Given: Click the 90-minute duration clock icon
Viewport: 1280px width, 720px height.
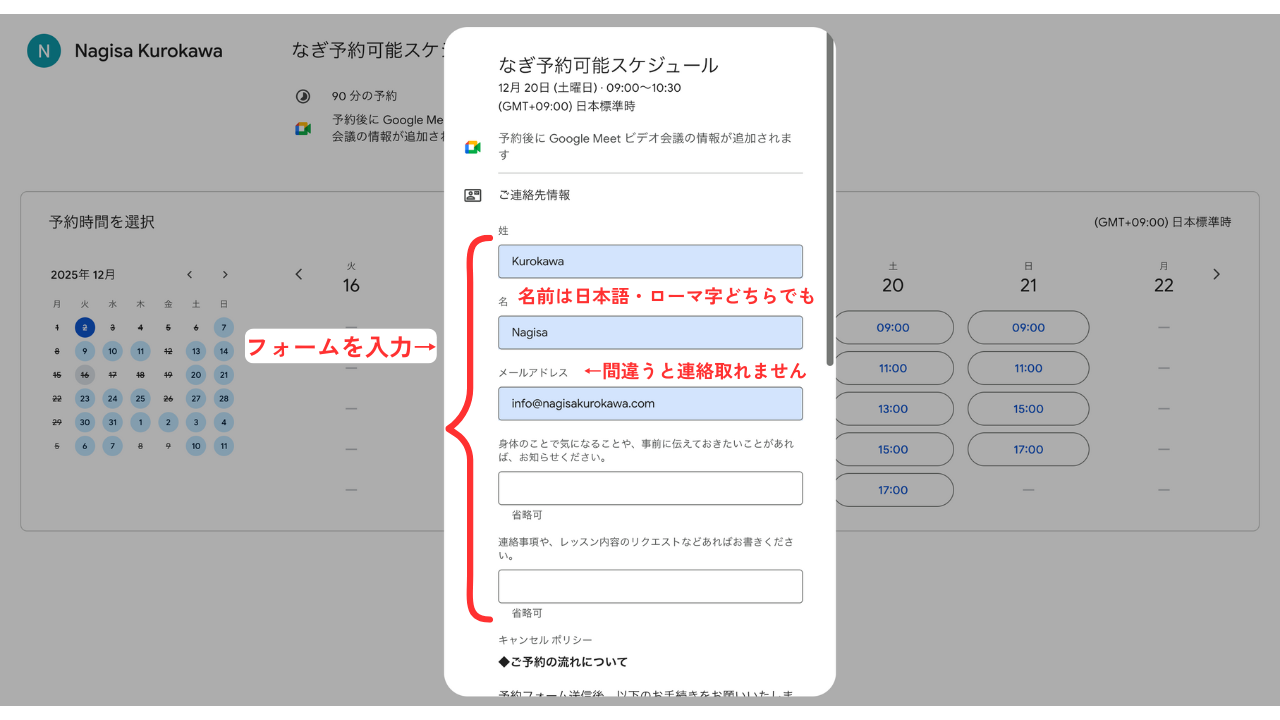Looking at the screenshot, I should coord(303,96).
